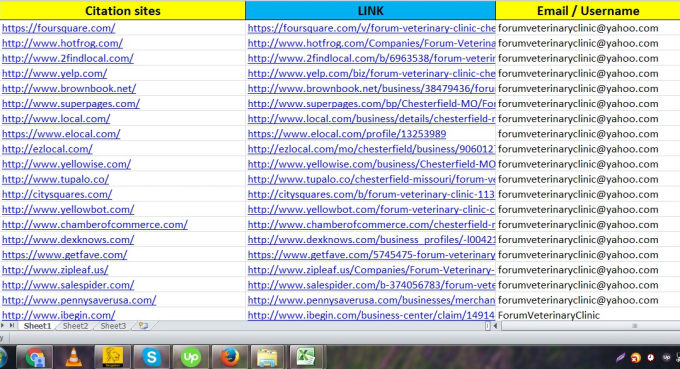Open the yellow portrait-sketch app in taskbar
The image size is (680, 369).
[x=112, y=357]
